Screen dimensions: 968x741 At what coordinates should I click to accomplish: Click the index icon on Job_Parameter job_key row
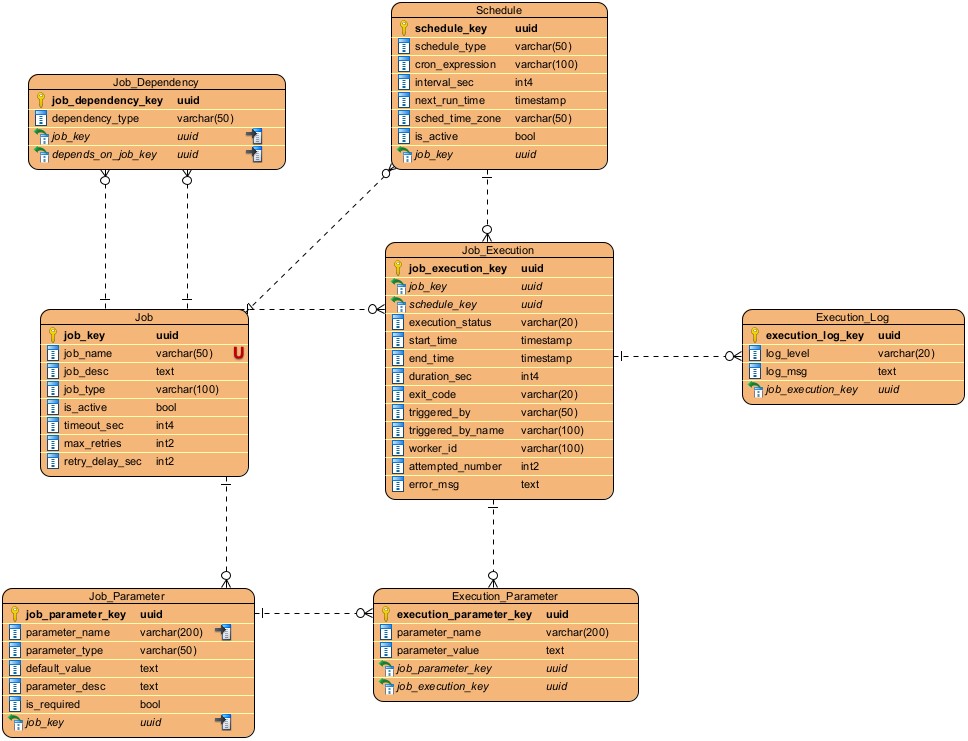[x=224, y=722]
